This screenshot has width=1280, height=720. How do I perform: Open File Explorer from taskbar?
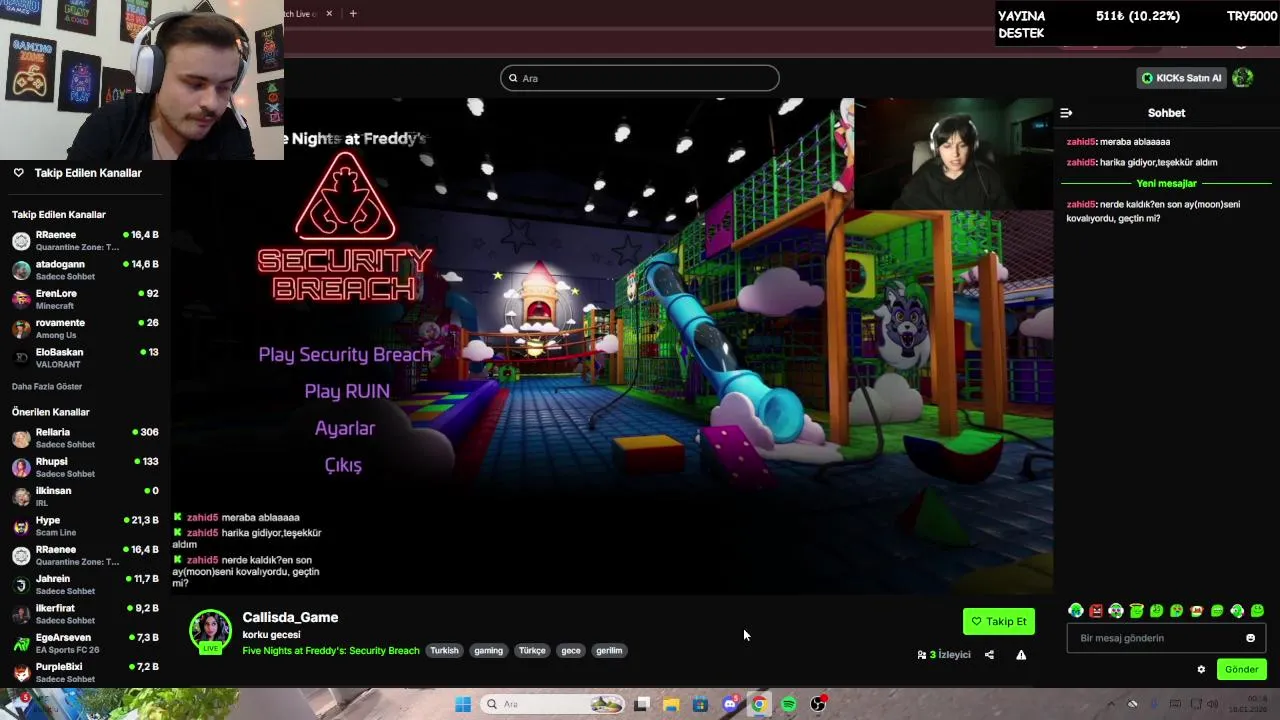(x=671, y=704)
